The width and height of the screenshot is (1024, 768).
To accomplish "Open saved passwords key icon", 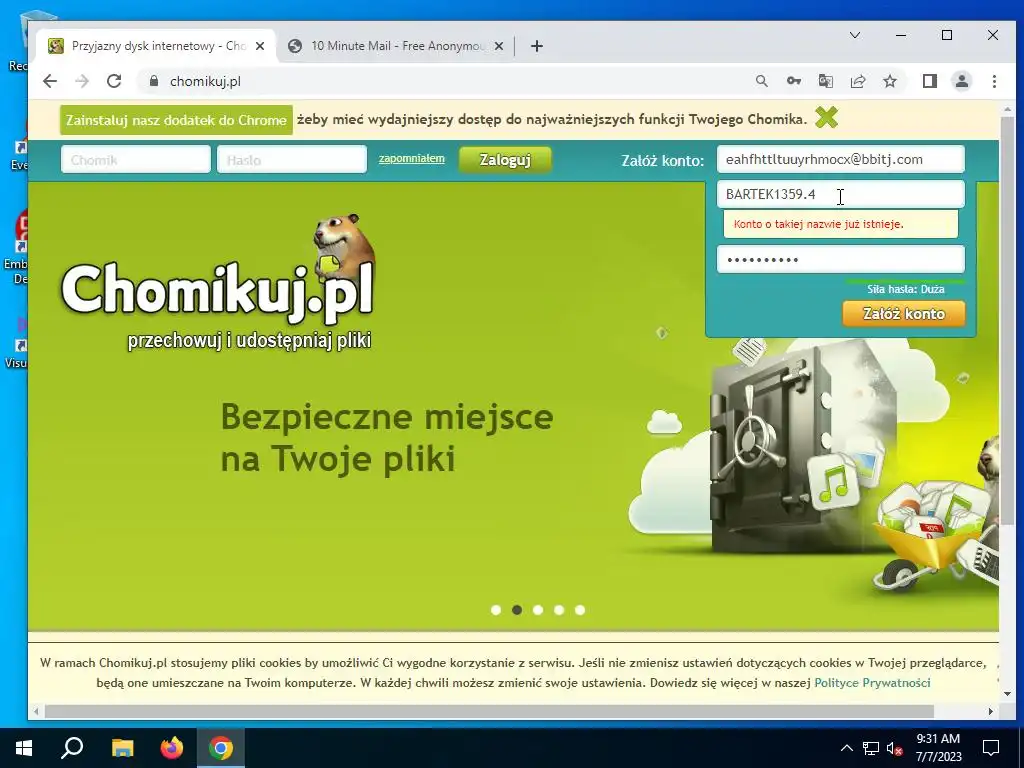I will click(793, 81).
